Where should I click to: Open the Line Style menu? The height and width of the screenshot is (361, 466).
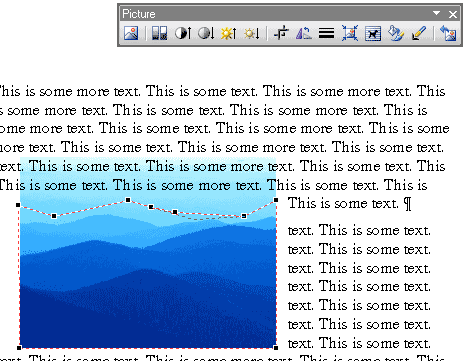pos(326,33)
